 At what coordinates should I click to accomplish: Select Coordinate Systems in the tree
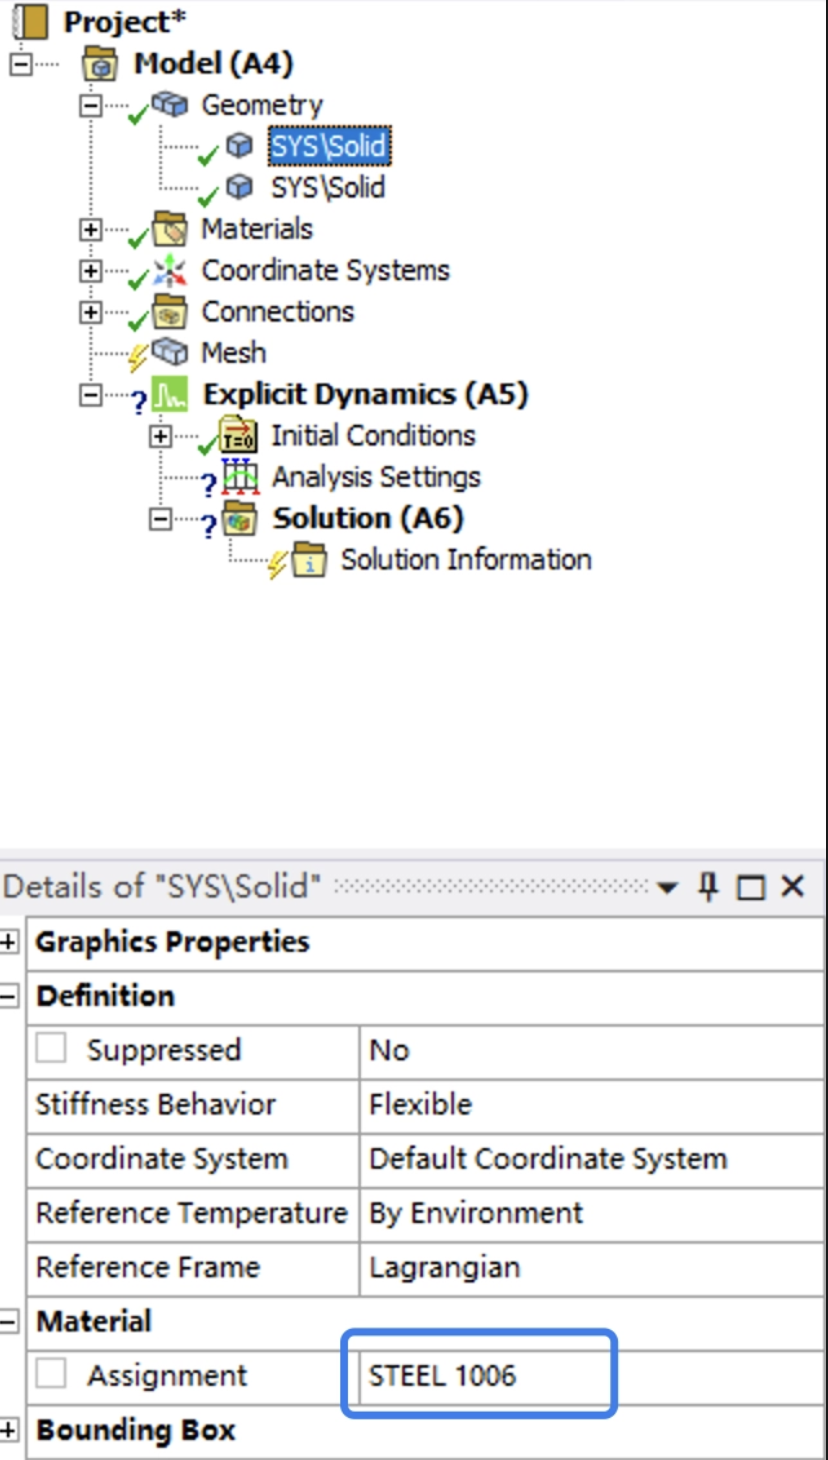point(326,271)
